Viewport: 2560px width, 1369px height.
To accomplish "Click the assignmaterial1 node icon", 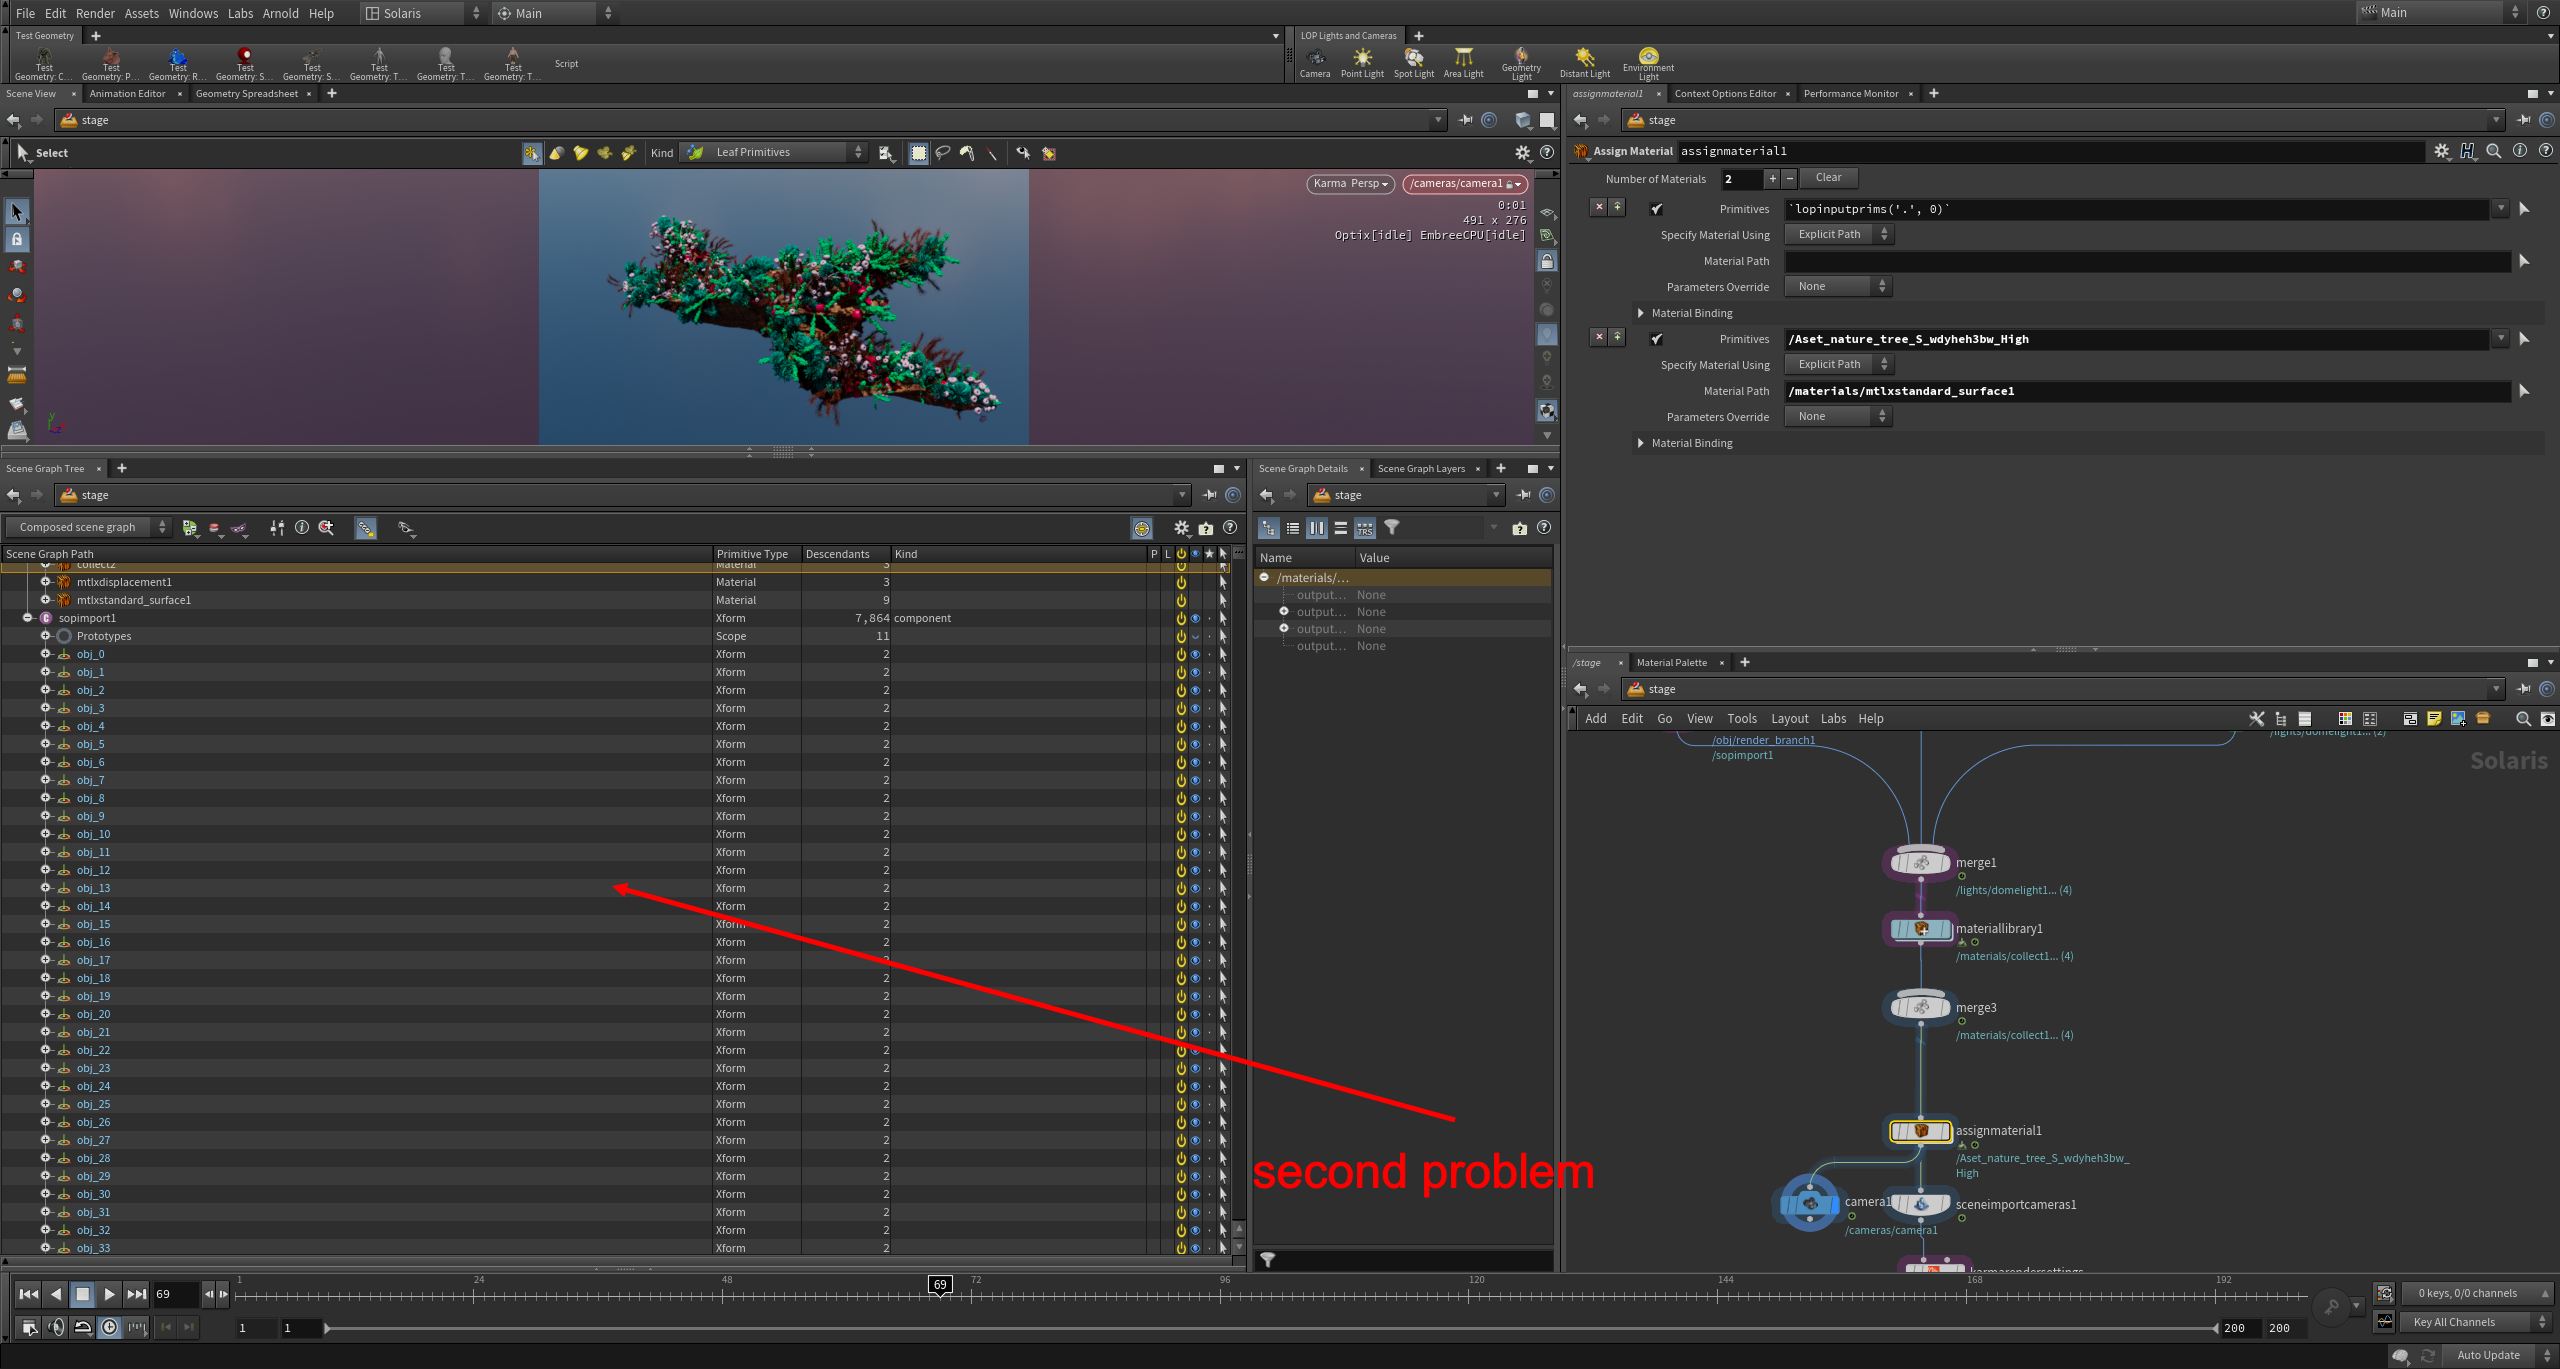I will pyautogui.click(x=1920, y=1131).
